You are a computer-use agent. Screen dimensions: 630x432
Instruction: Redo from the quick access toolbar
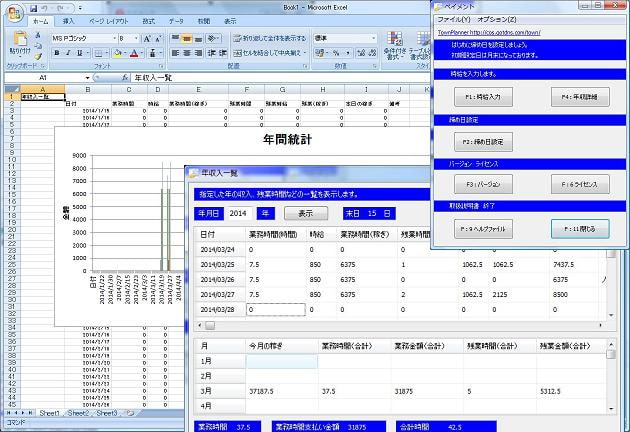[61, 8]
